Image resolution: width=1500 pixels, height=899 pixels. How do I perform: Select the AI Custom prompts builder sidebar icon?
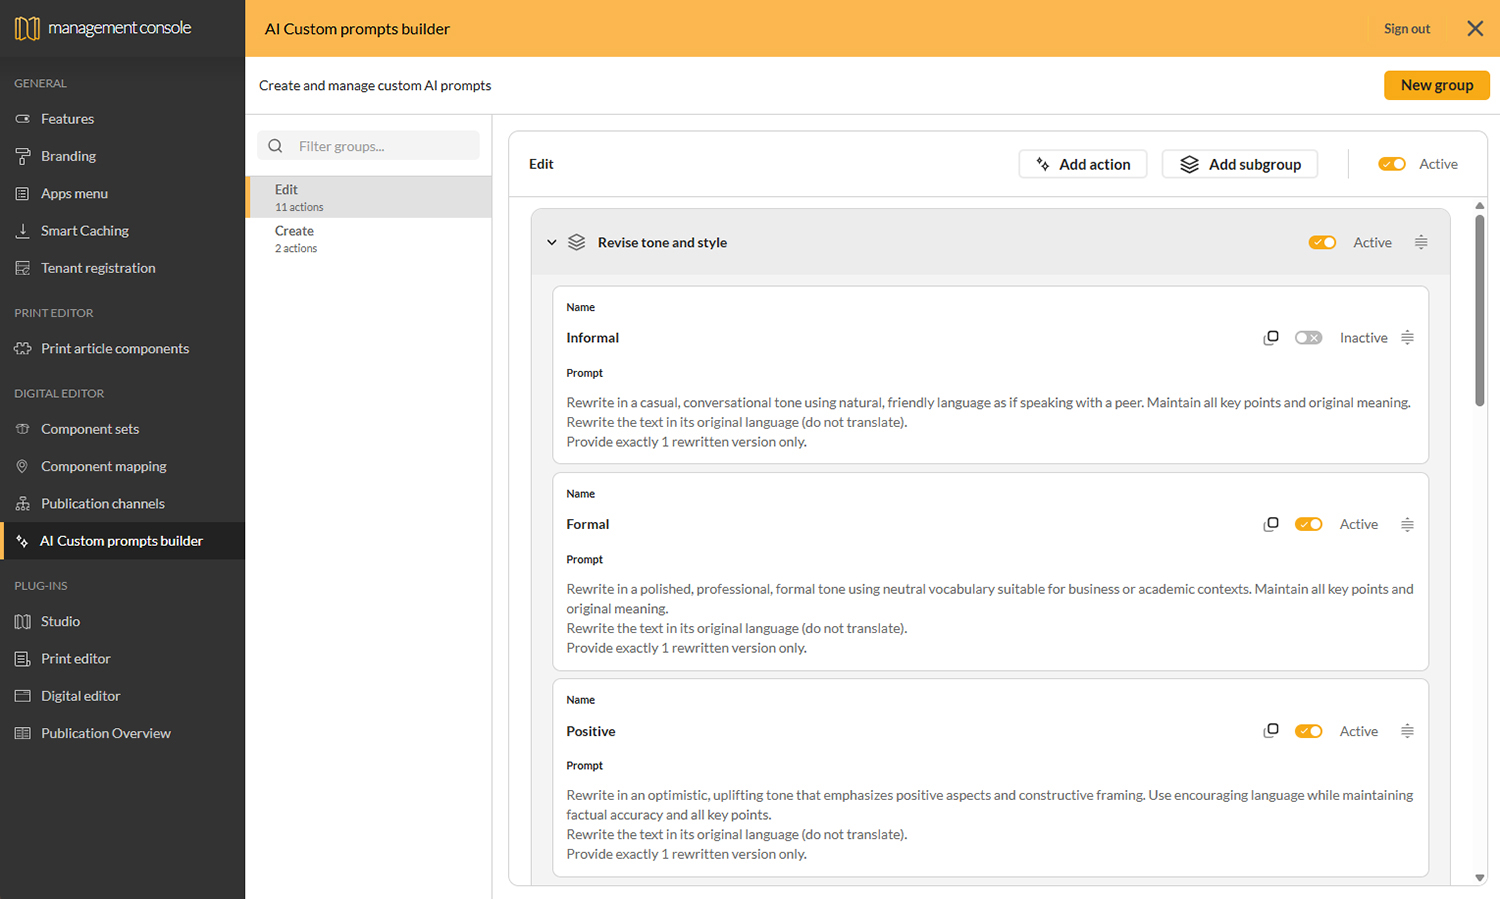(x=23, y=540)
